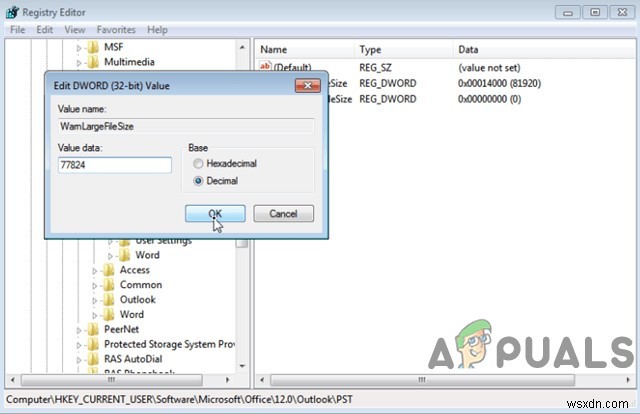Click the Registry Editor app icon in title bar
The height and width of the screenshot is (414, 640).
click(12, 12)
